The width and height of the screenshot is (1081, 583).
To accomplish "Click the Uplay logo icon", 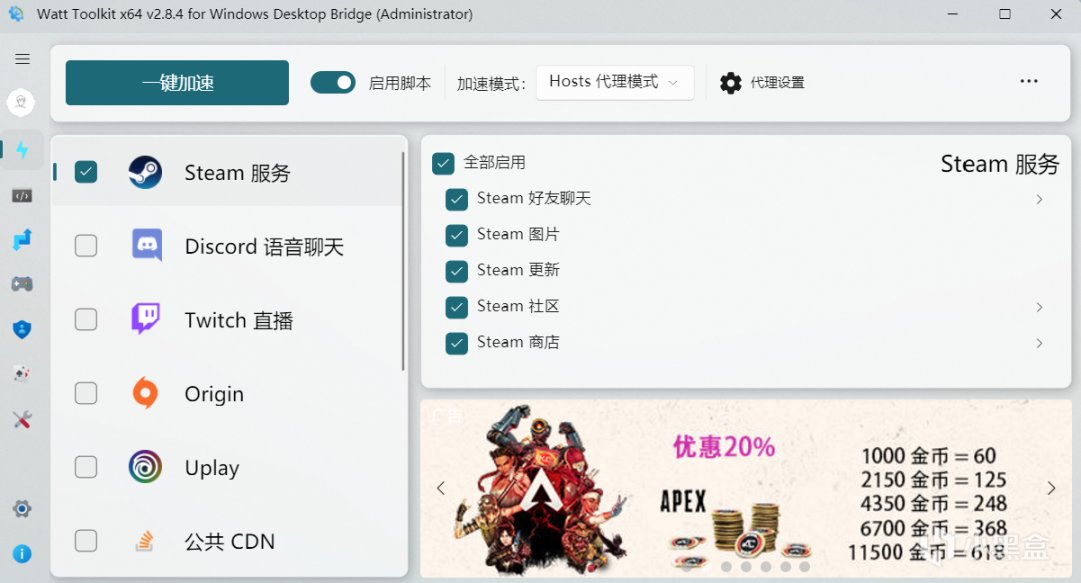I will point(145,467).
